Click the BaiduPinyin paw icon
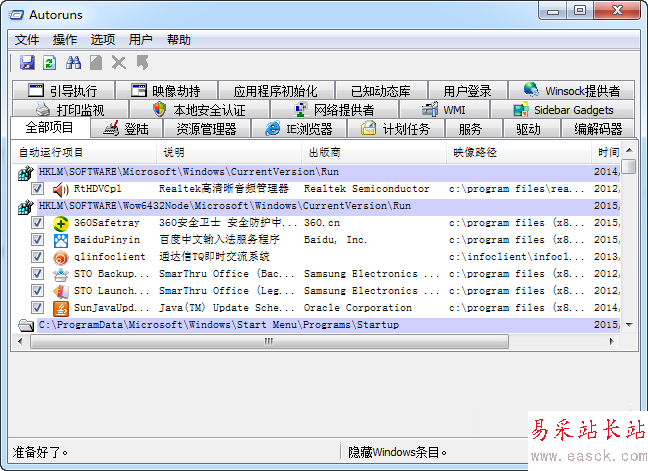 tap(61, 240)
